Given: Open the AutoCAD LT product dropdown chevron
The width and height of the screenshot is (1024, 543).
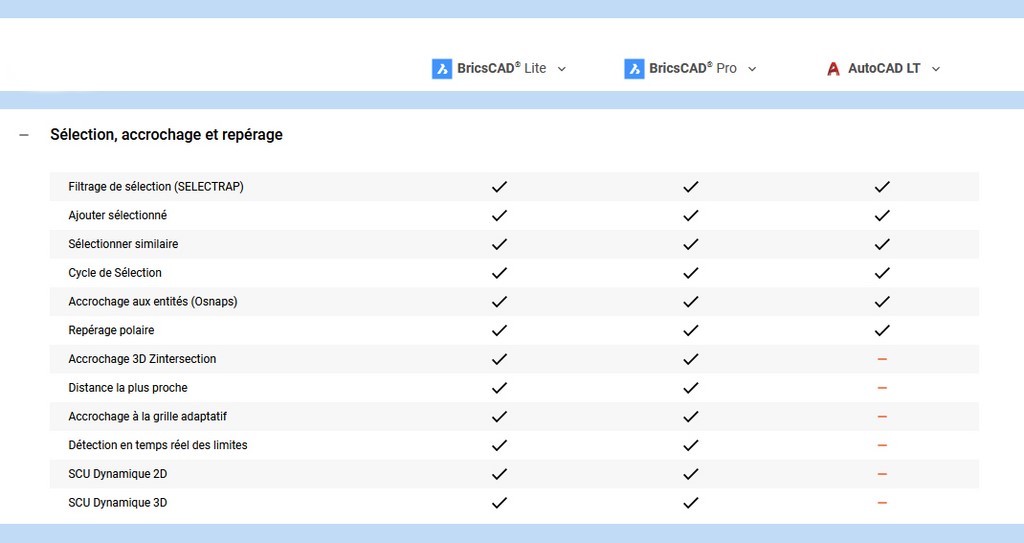Looking at the screenshot, I should pos(936,69).
